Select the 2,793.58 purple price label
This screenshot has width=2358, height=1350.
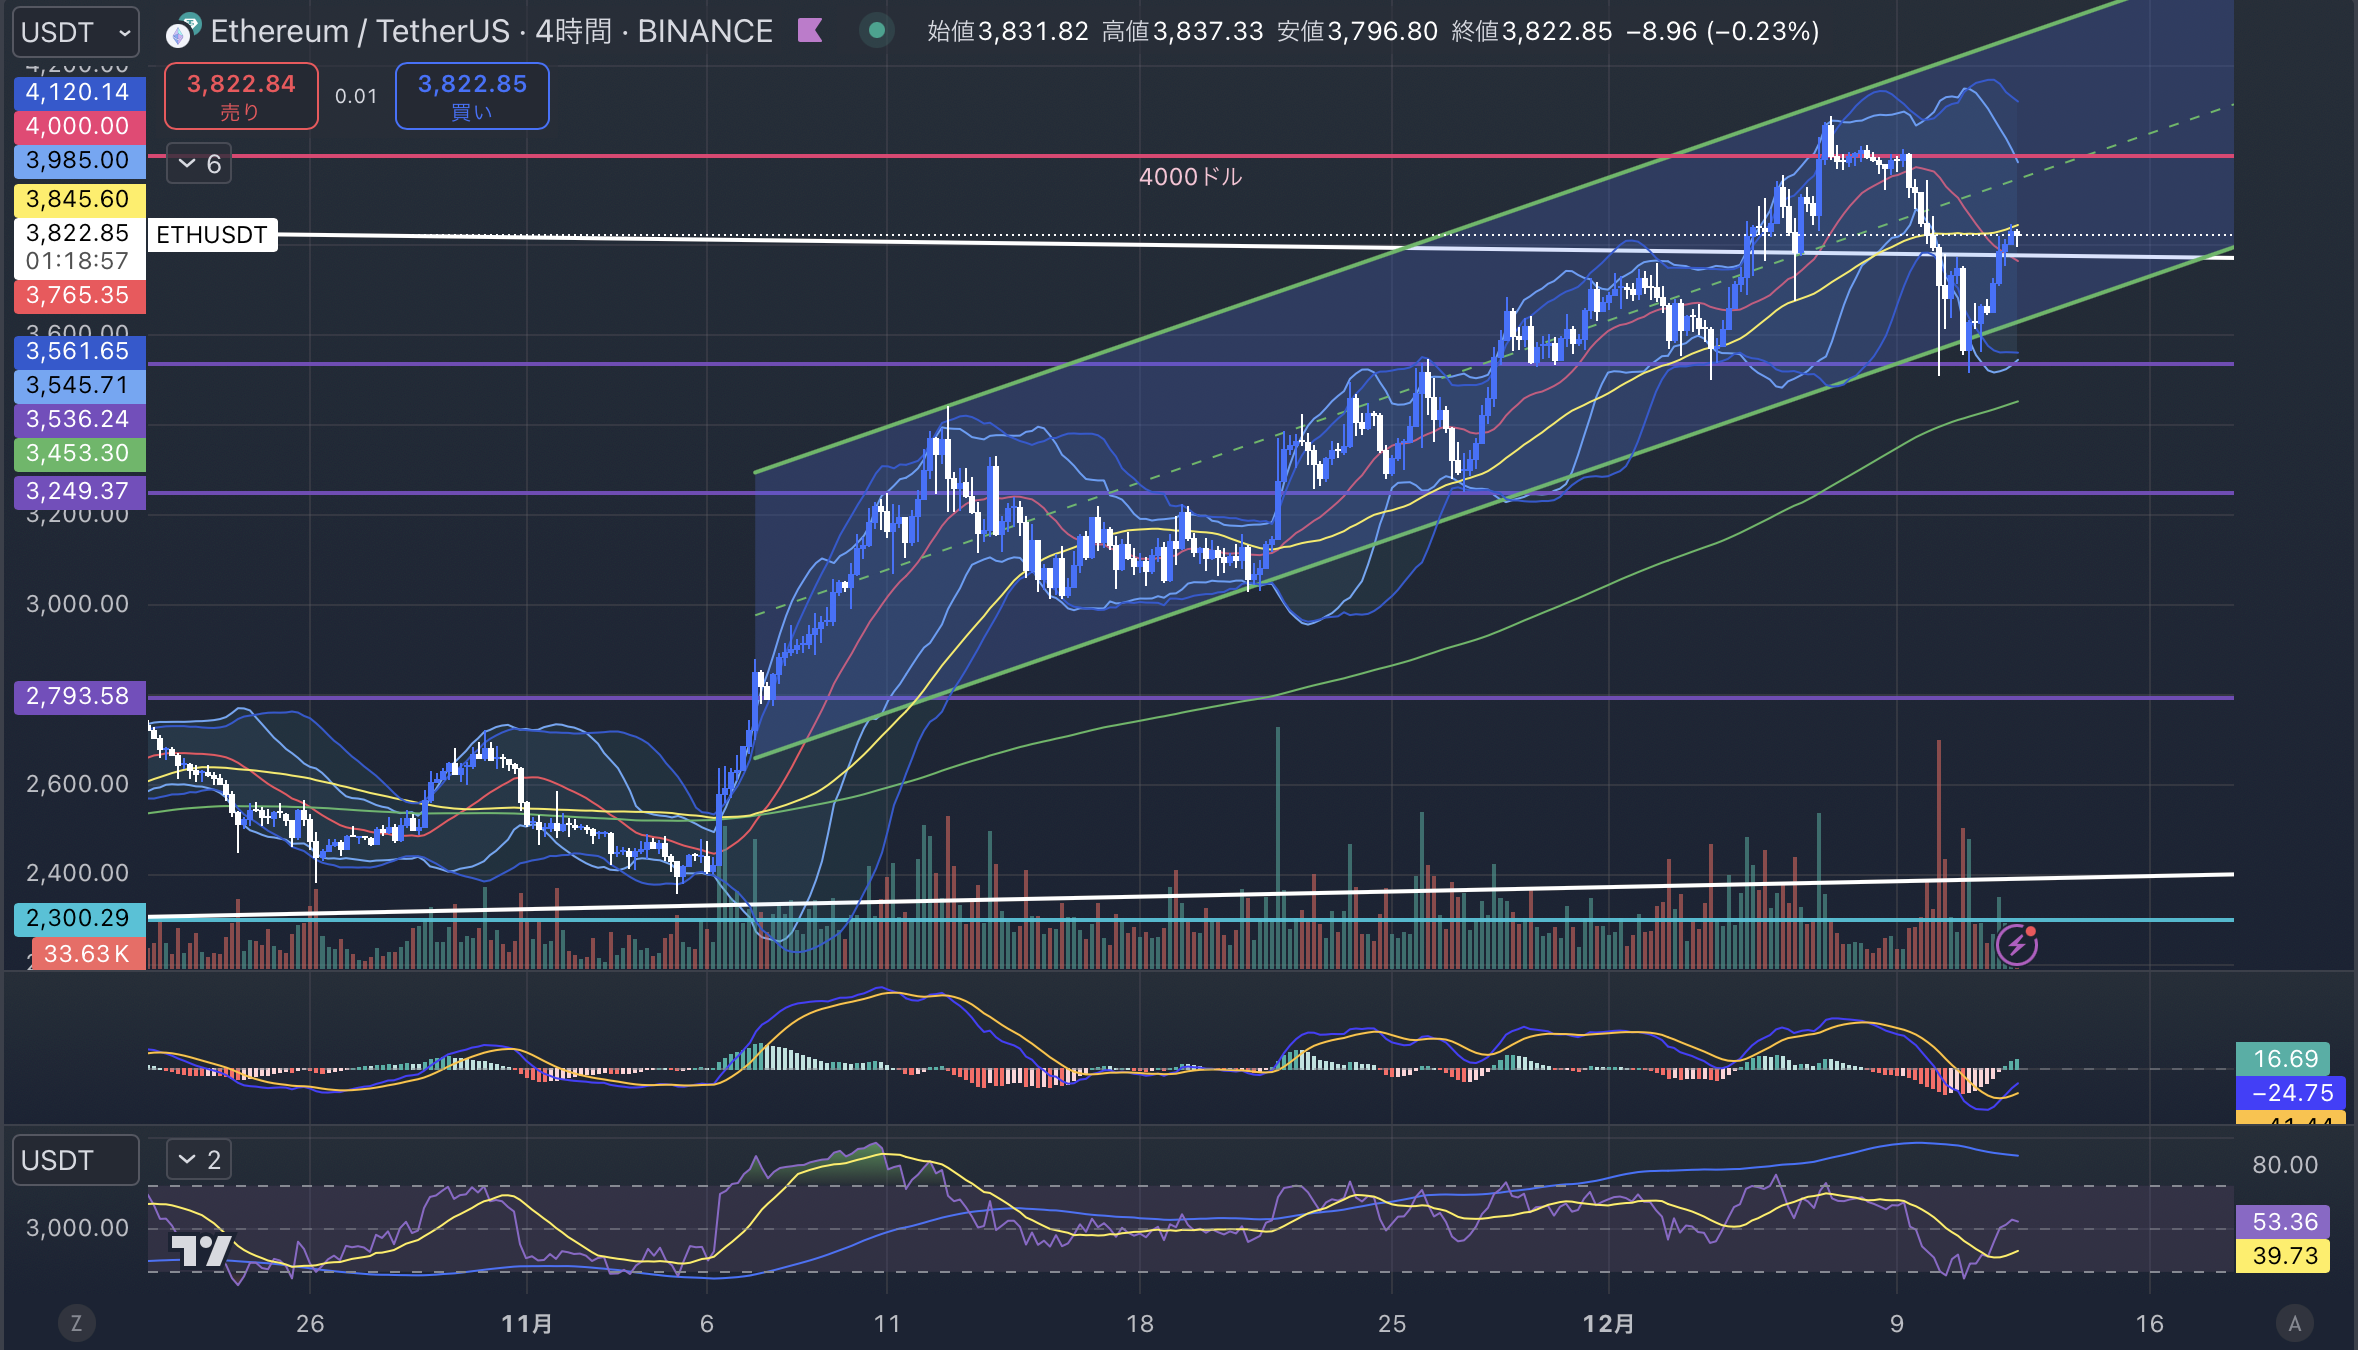(79, 697)
